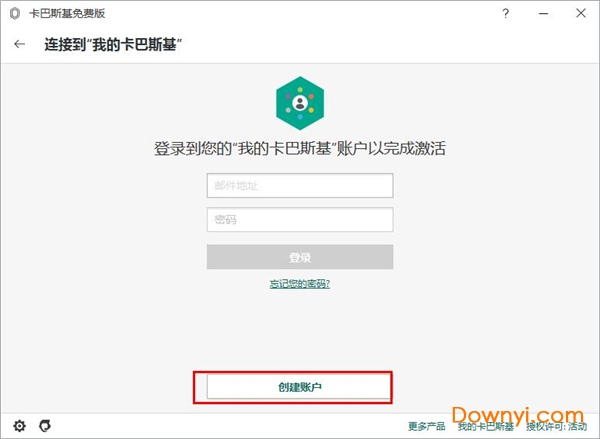Open settings via the gear icon
Image resolution: width=600 pixels, height=439 pixels.
click(20, 426)
